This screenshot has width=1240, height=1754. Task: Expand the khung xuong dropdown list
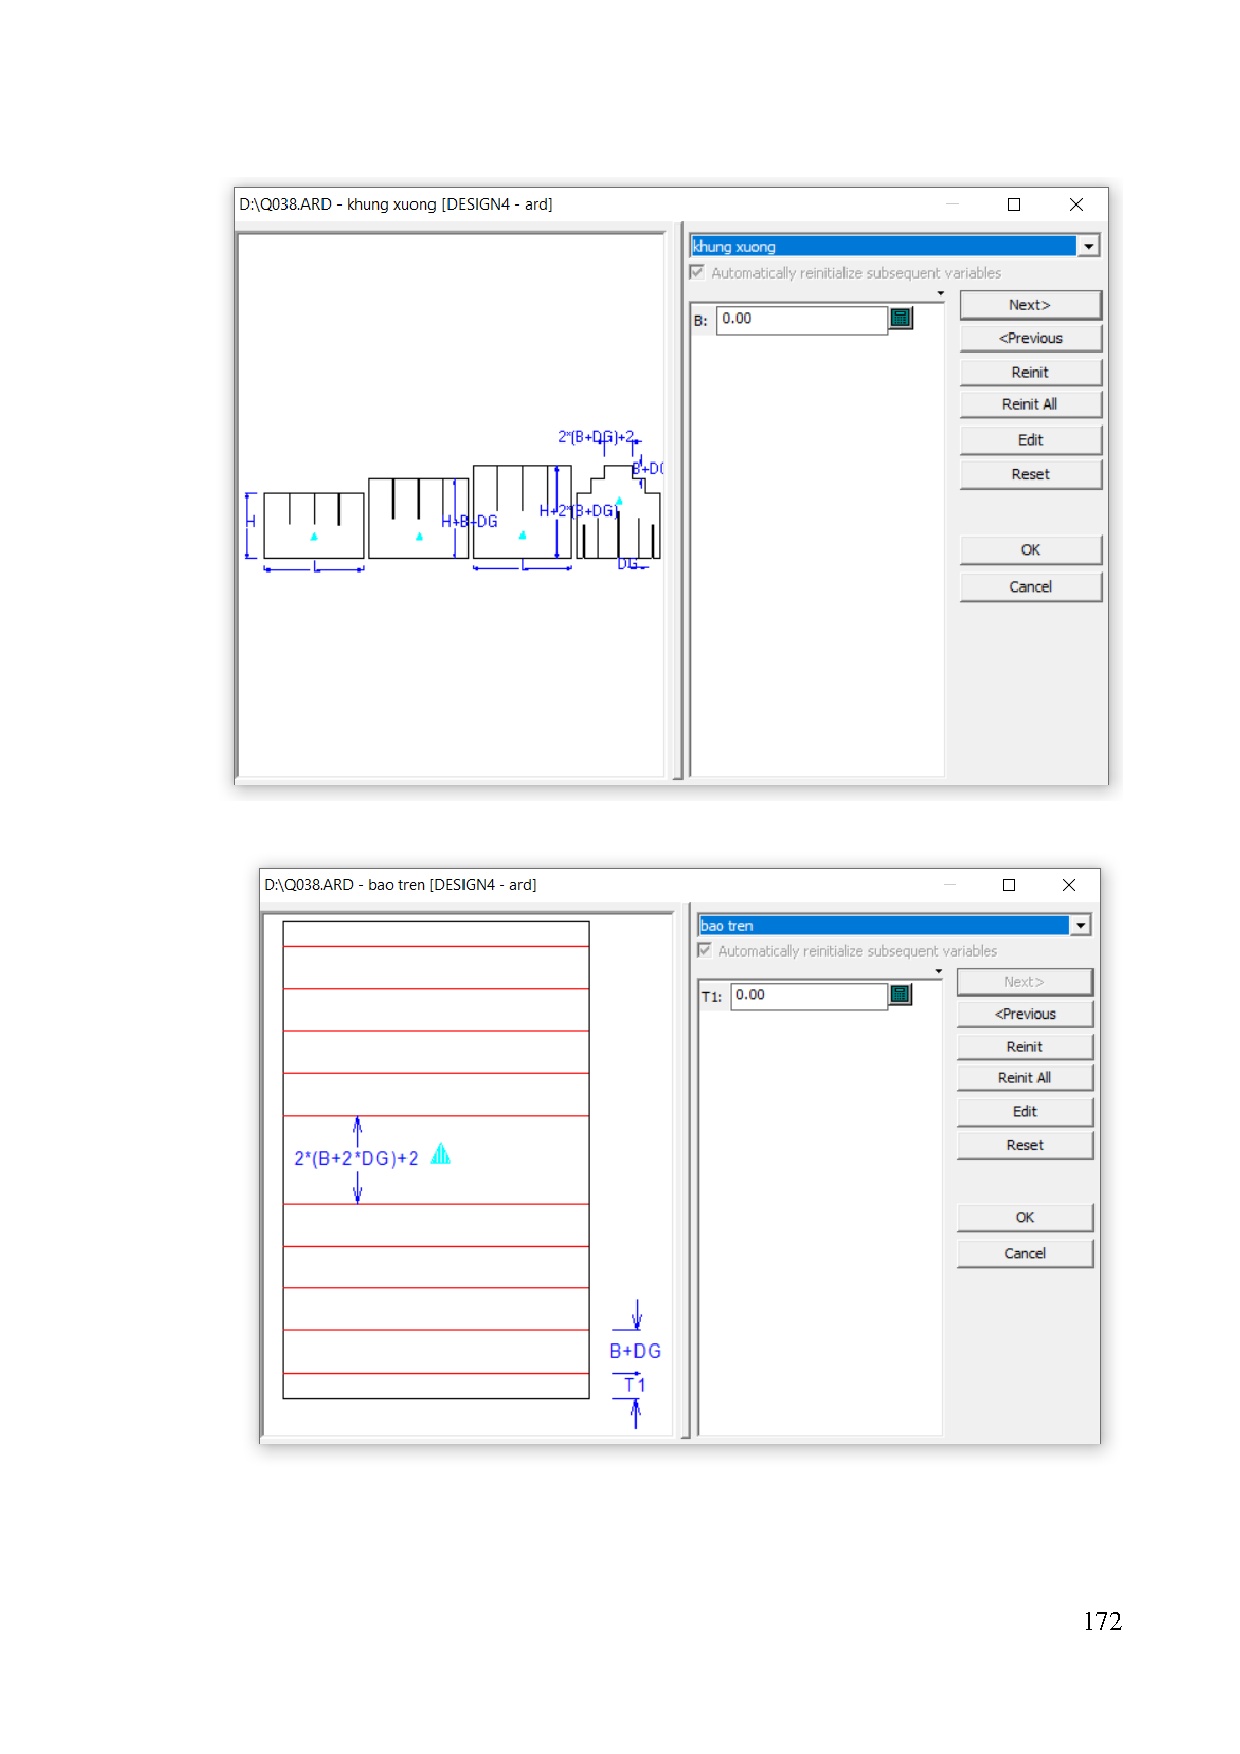1088,246
